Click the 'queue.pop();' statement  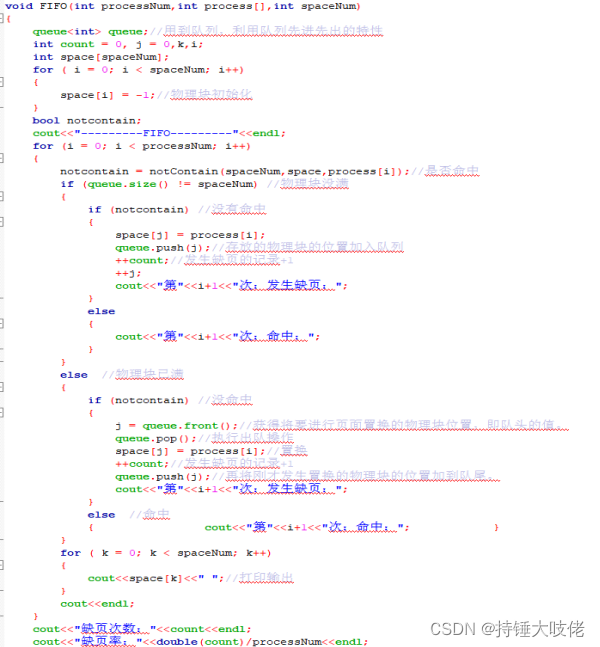tap(156, 439)
